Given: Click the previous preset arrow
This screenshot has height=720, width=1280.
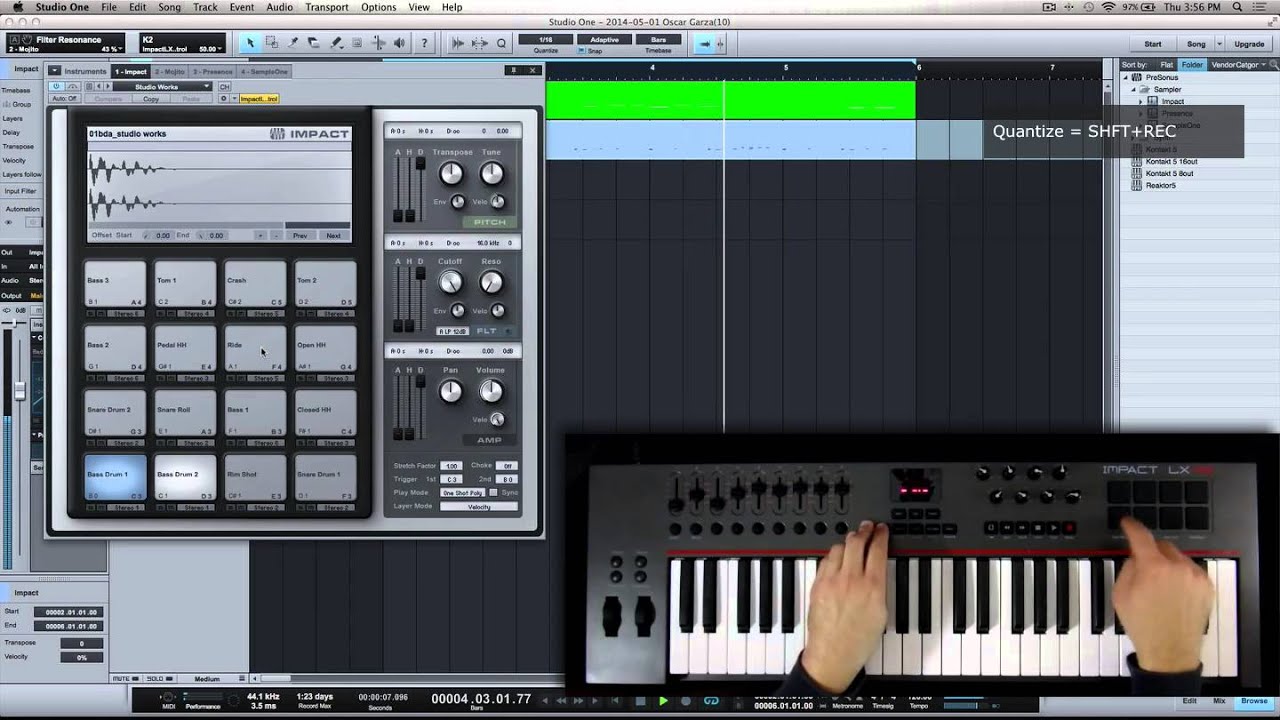Looking at the screenshot, I should [x=98, y=87].
